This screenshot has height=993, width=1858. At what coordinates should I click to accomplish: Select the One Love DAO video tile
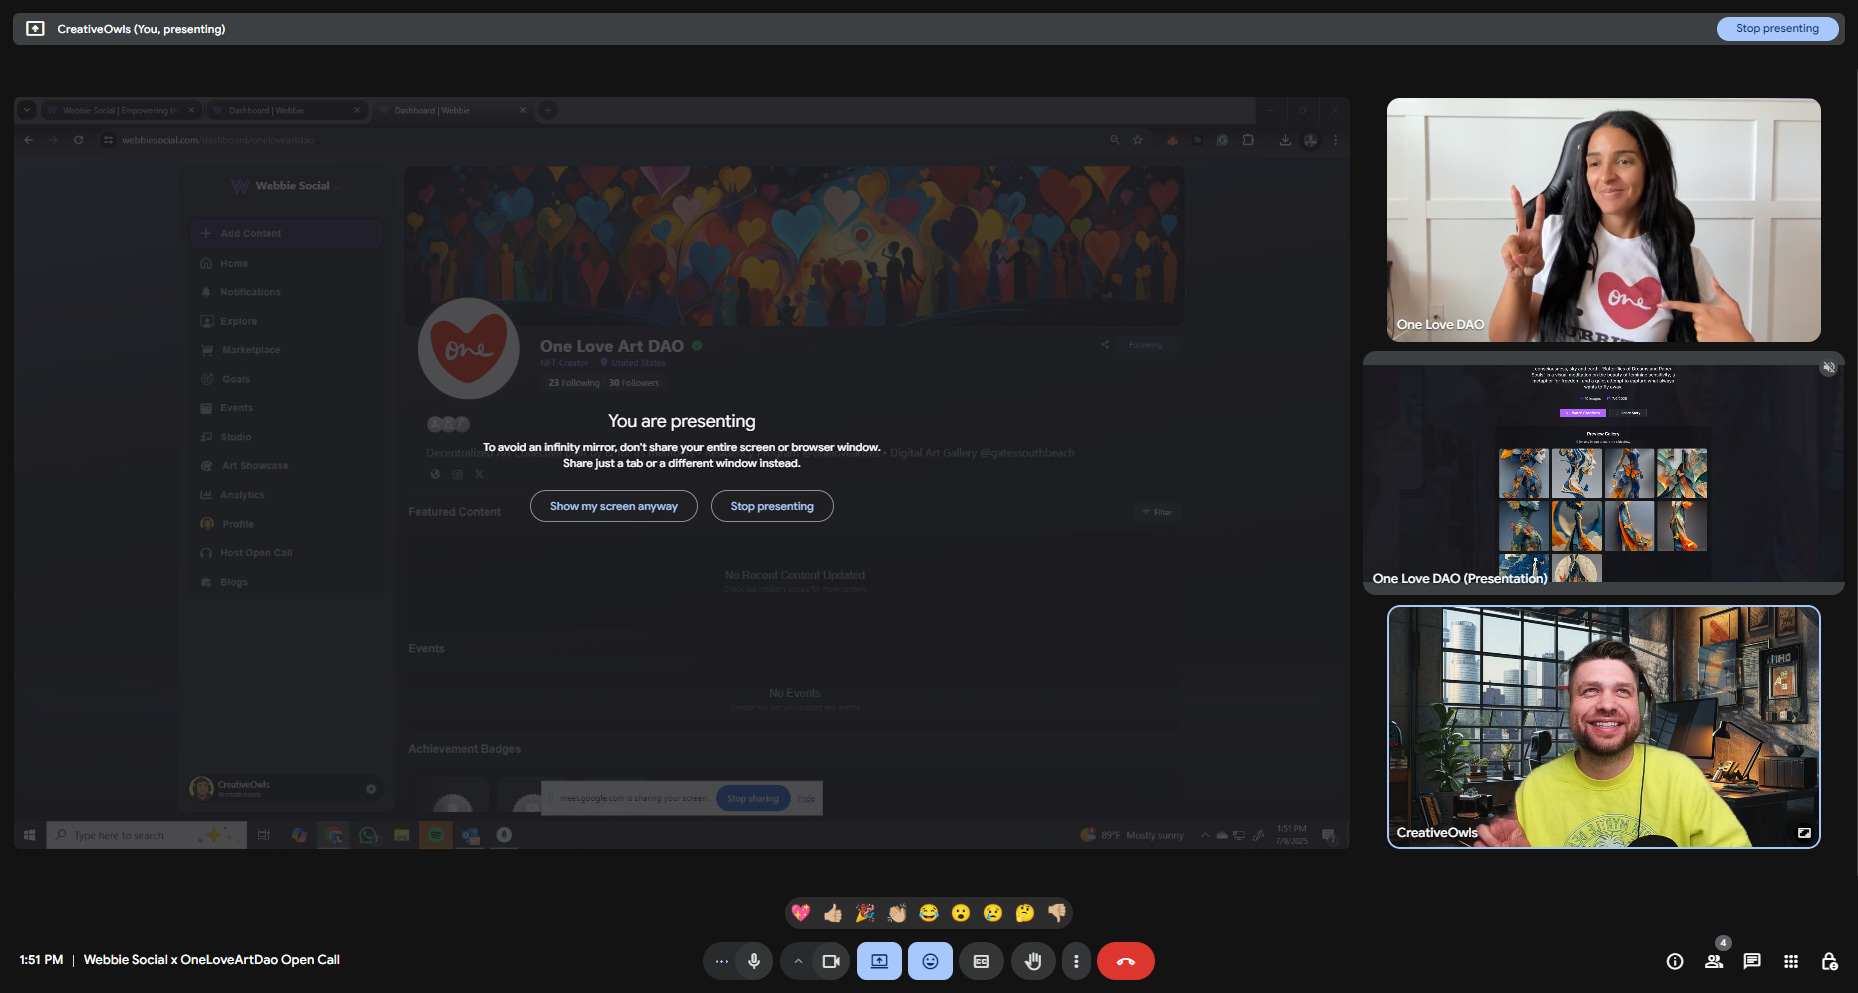(x=1603, y=220)
